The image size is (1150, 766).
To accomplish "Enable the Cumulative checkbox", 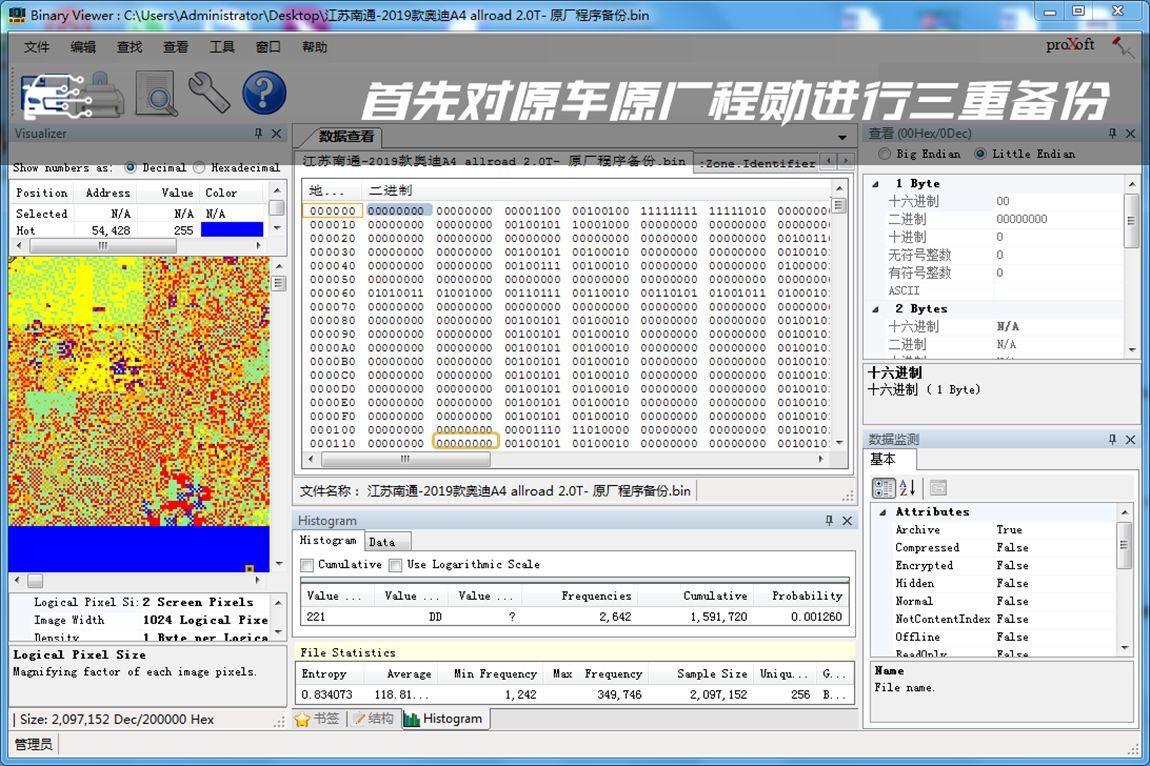I will 307,565.
